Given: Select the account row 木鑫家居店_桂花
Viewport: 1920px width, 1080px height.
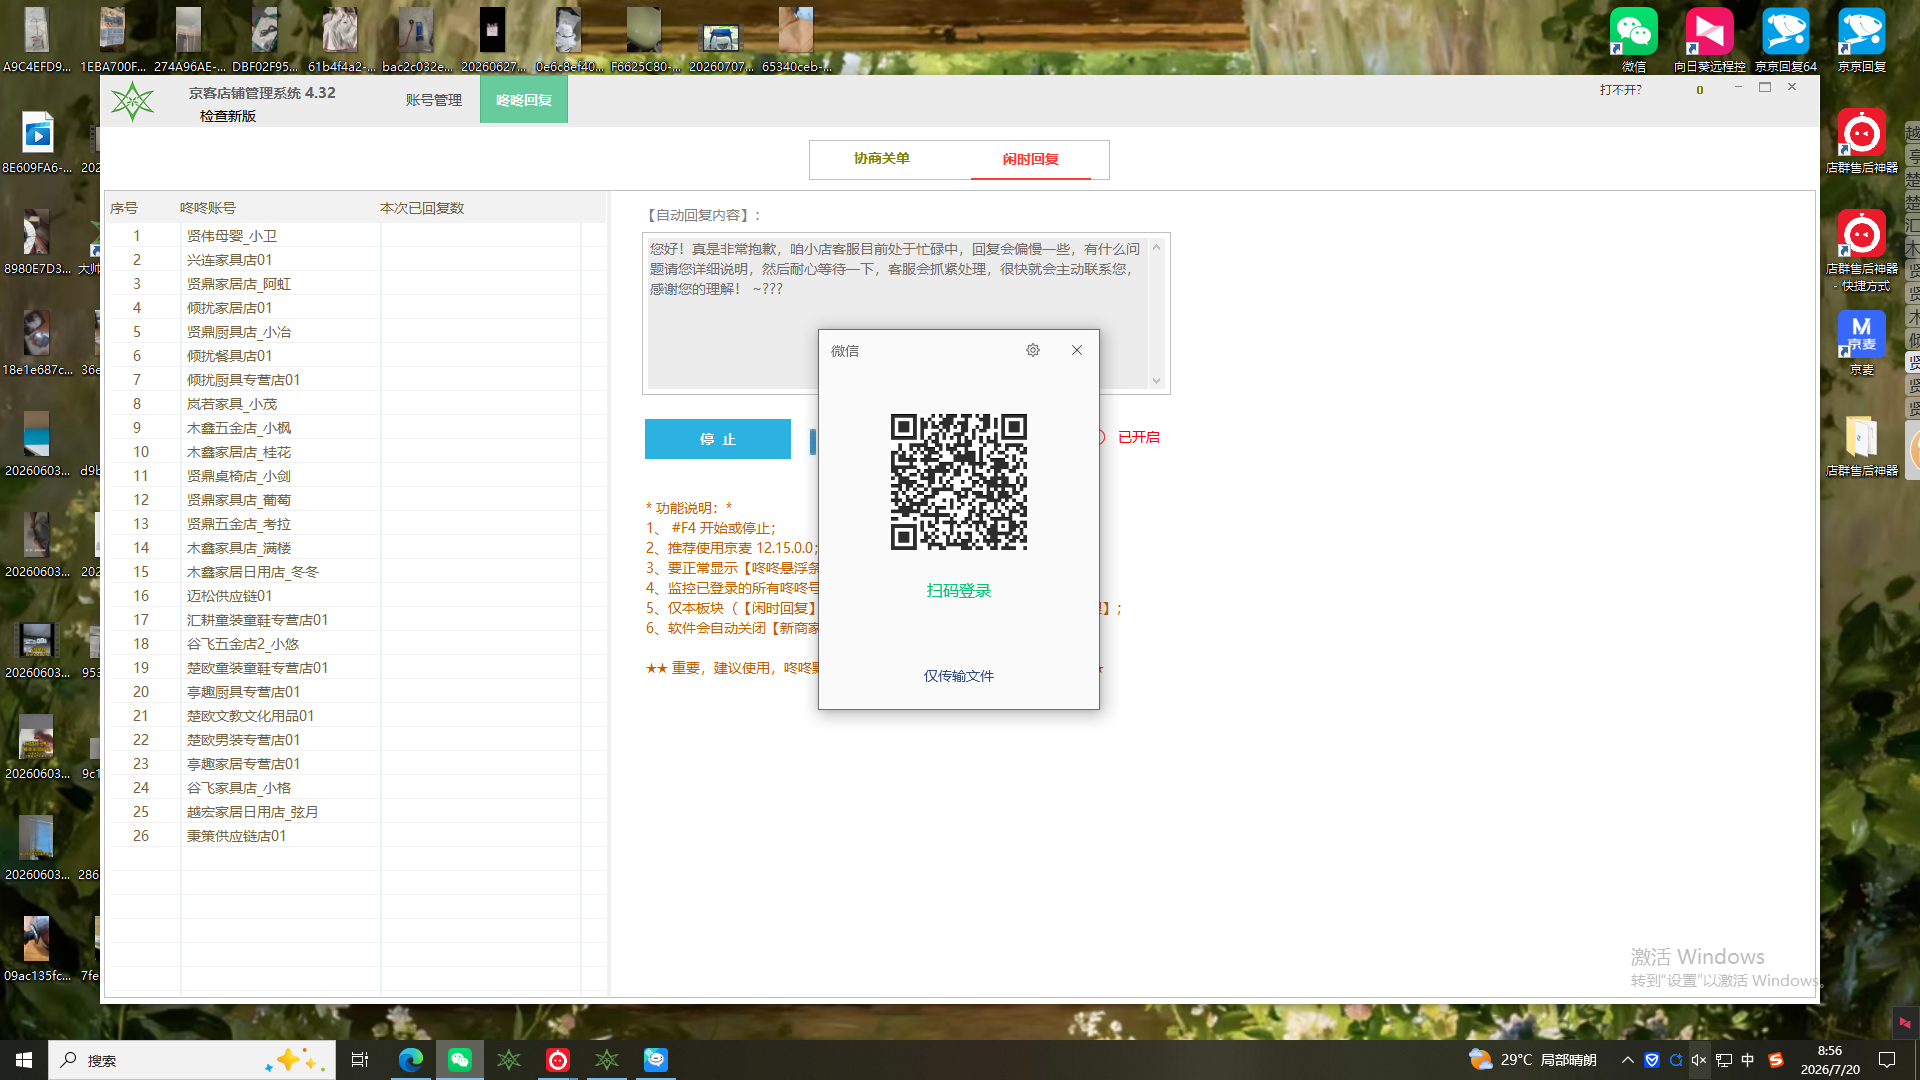Looking at the screenshot, I should click(x=357, y=452).
